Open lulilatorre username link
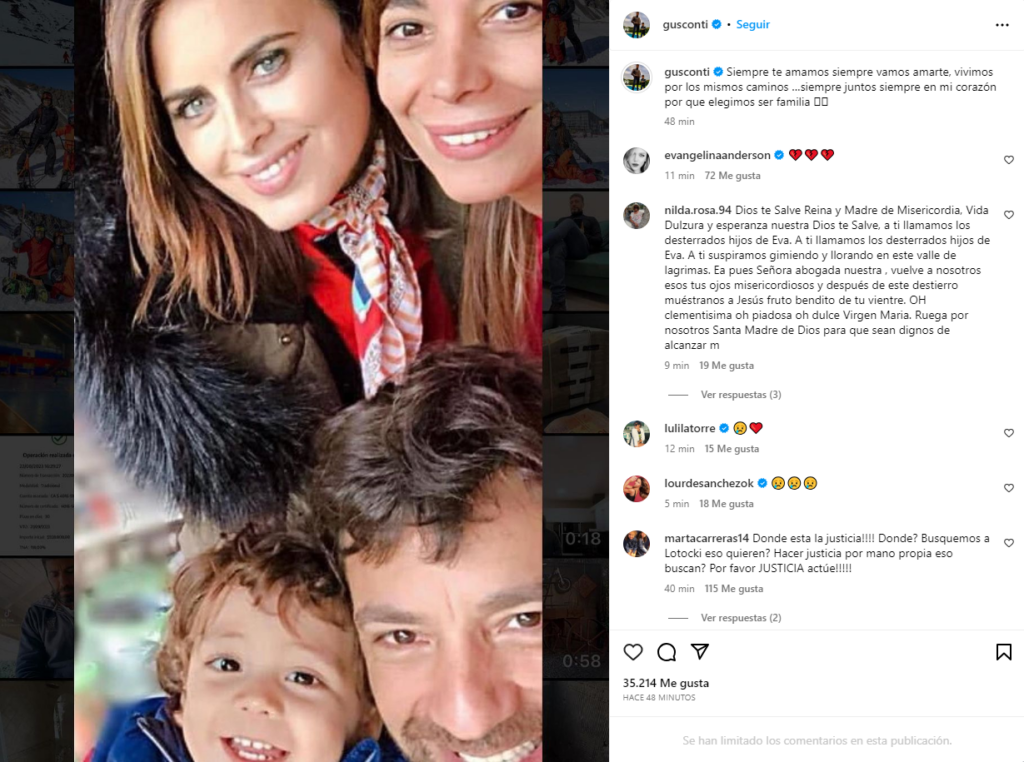The width and height of the screenshot is (1024, 762). coord(690,428)
